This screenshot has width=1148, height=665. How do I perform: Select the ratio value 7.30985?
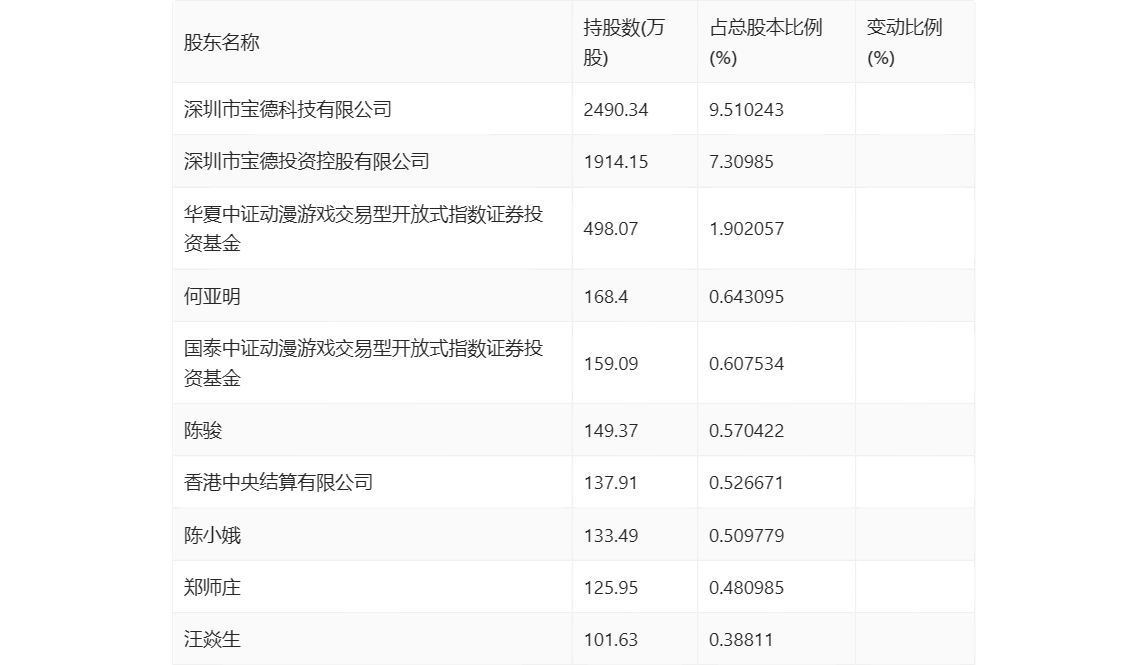[741, 162]
